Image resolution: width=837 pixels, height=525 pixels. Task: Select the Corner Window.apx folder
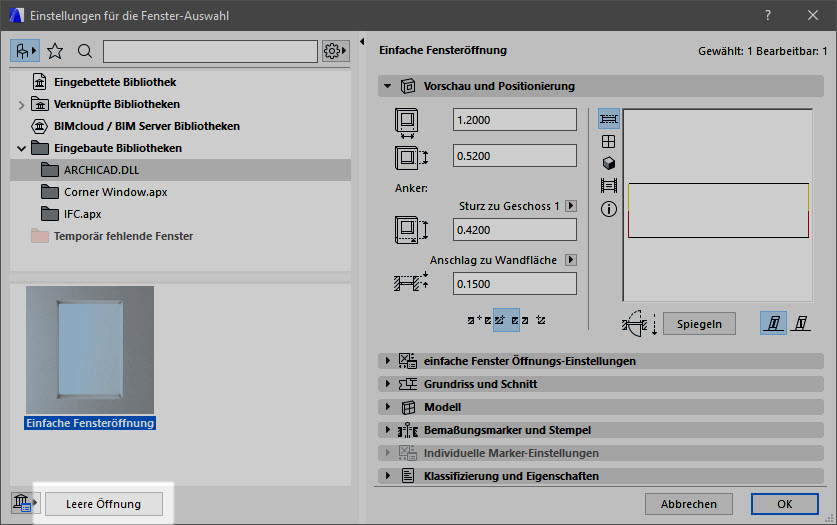(x=115, y=192)
